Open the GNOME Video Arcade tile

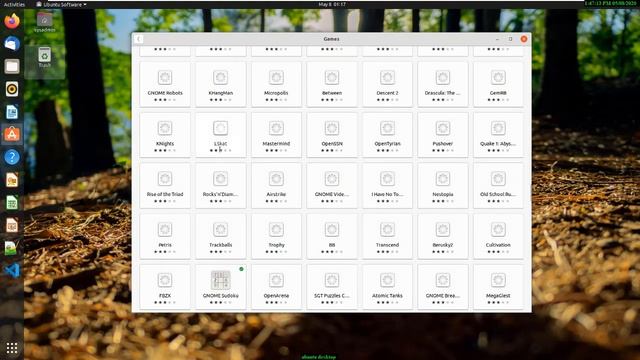click(331, 186)
